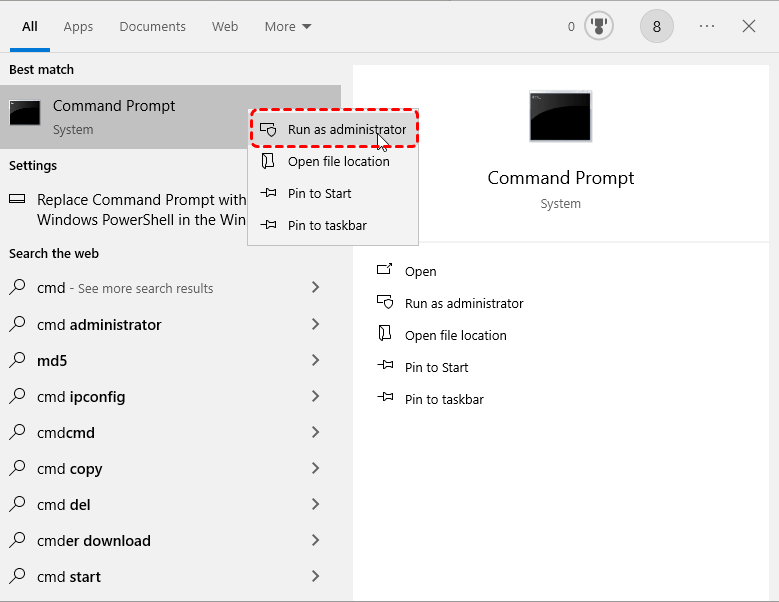779x602 pixels.
Task: Expand the cmd start suggestion chevron
Action: (x=315, y=577)
